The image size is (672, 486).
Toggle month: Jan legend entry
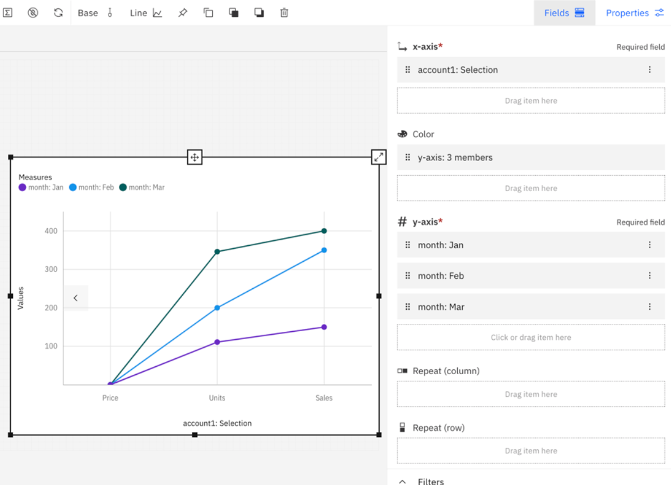click(41, 187)
